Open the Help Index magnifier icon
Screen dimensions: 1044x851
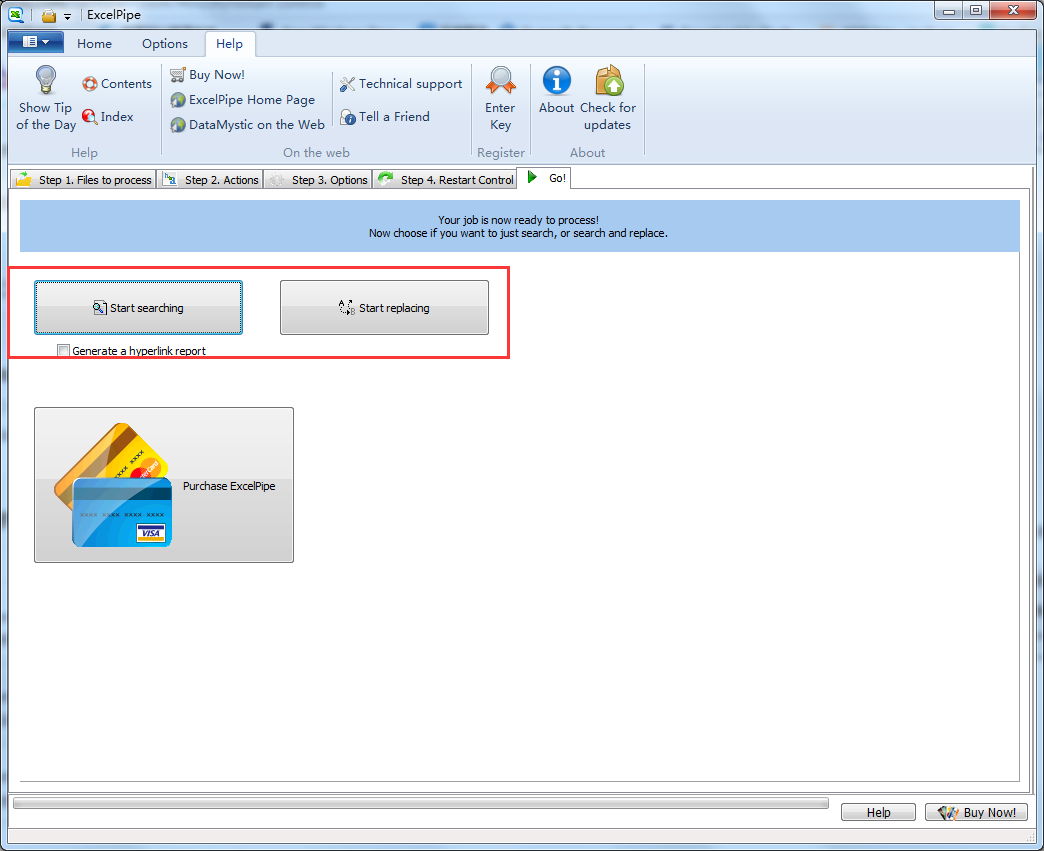pos(89,117)
